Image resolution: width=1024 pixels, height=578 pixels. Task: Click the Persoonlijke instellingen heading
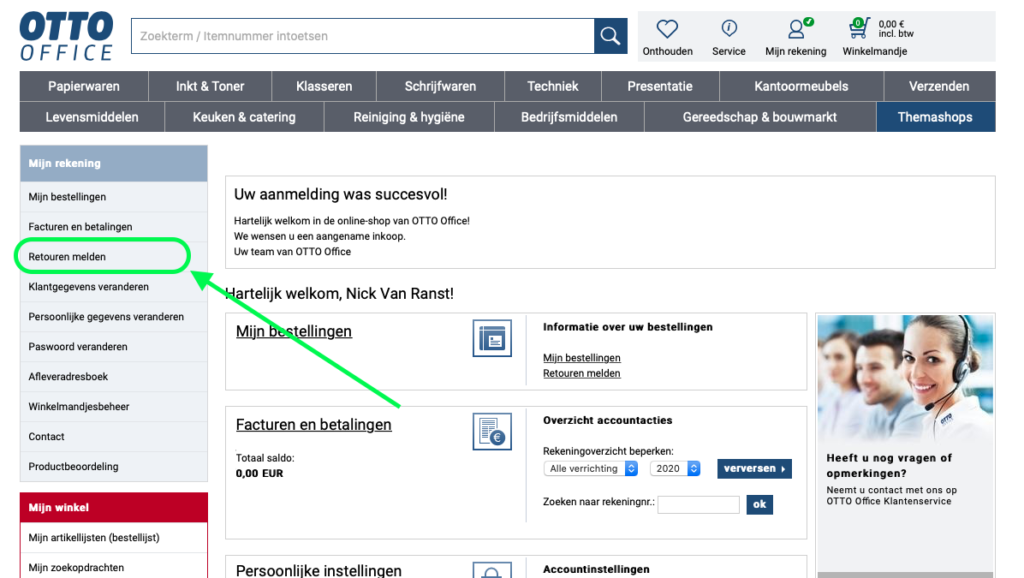tap(319, 570)
